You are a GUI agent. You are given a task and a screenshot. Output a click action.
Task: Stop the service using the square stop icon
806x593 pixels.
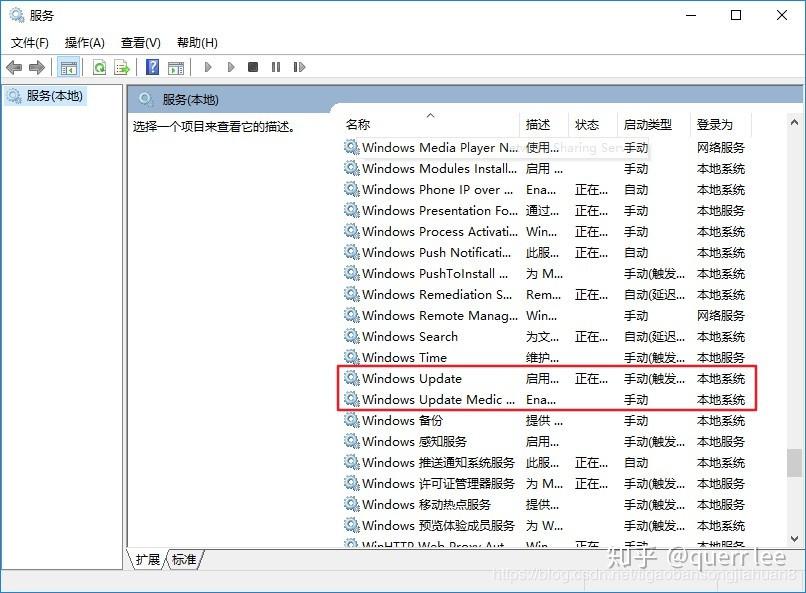coord(253,67)
